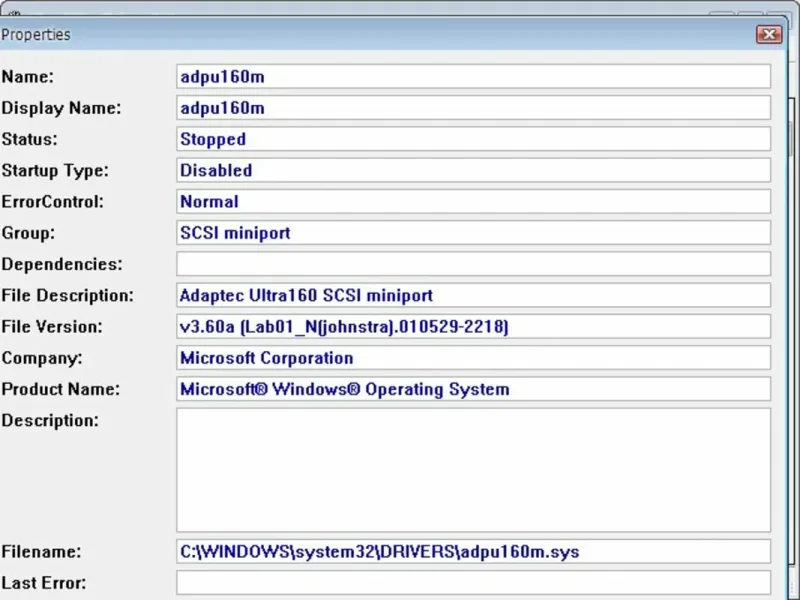Click the Company: label
800x600 pixels.
[42, 358]
